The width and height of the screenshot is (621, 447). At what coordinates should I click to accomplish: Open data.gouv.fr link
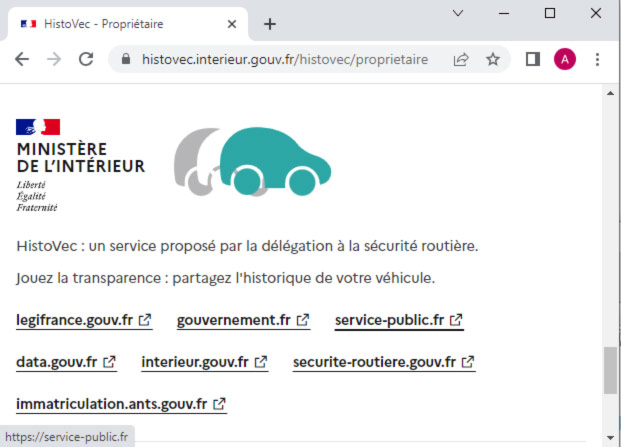(66, 362)
